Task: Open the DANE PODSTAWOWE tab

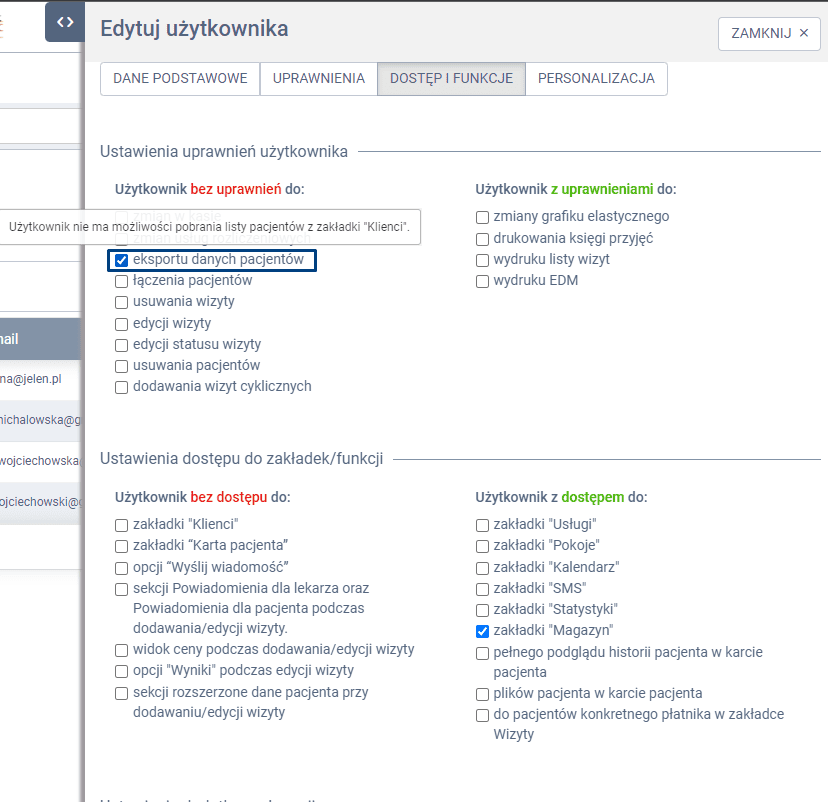Action: tap(180, 78)
